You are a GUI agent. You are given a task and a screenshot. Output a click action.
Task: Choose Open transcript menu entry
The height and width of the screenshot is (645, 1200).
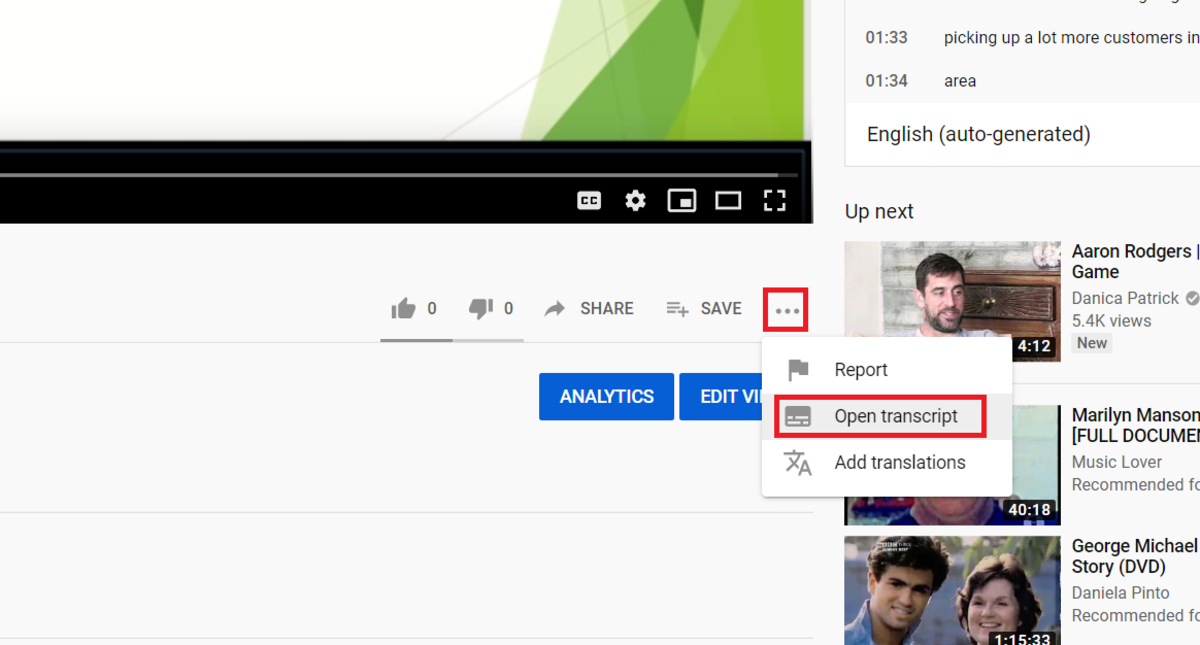(x=895, y=416)
